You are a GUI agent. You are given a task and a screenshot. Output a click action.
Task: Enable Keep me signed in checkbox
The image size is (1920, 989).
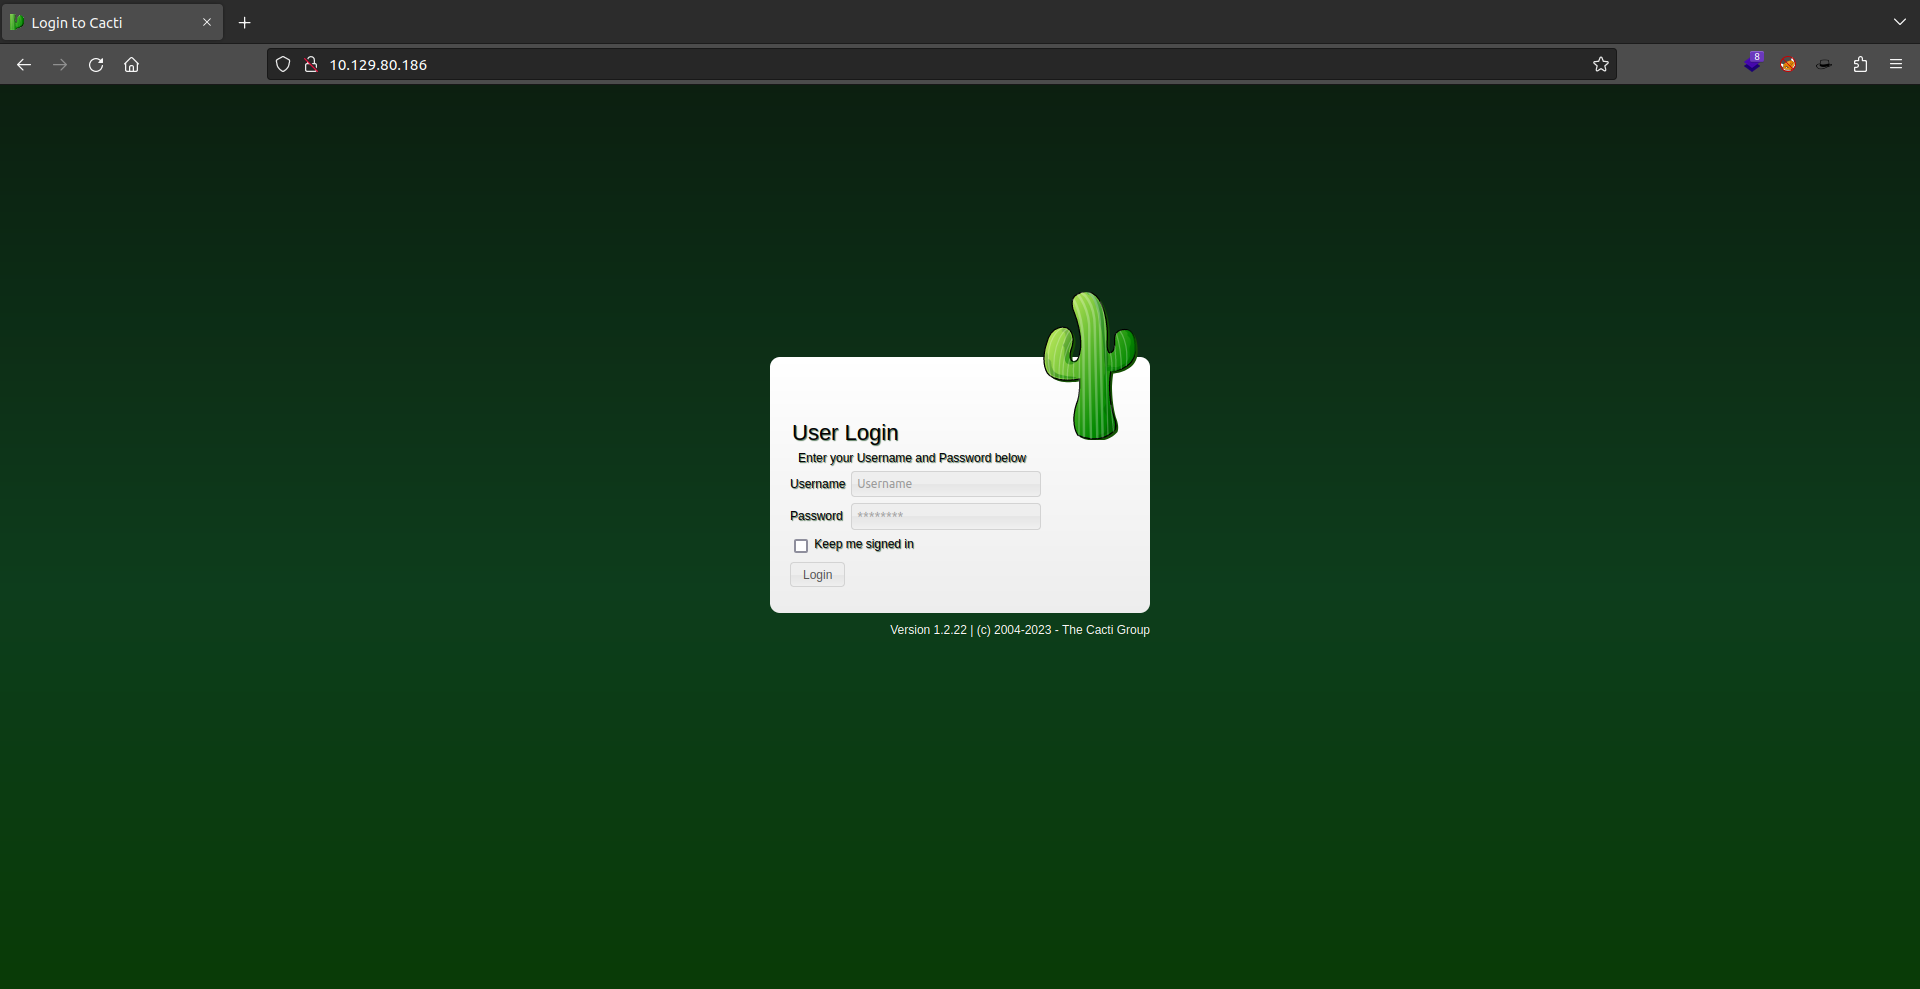click(x=801, y=546)
